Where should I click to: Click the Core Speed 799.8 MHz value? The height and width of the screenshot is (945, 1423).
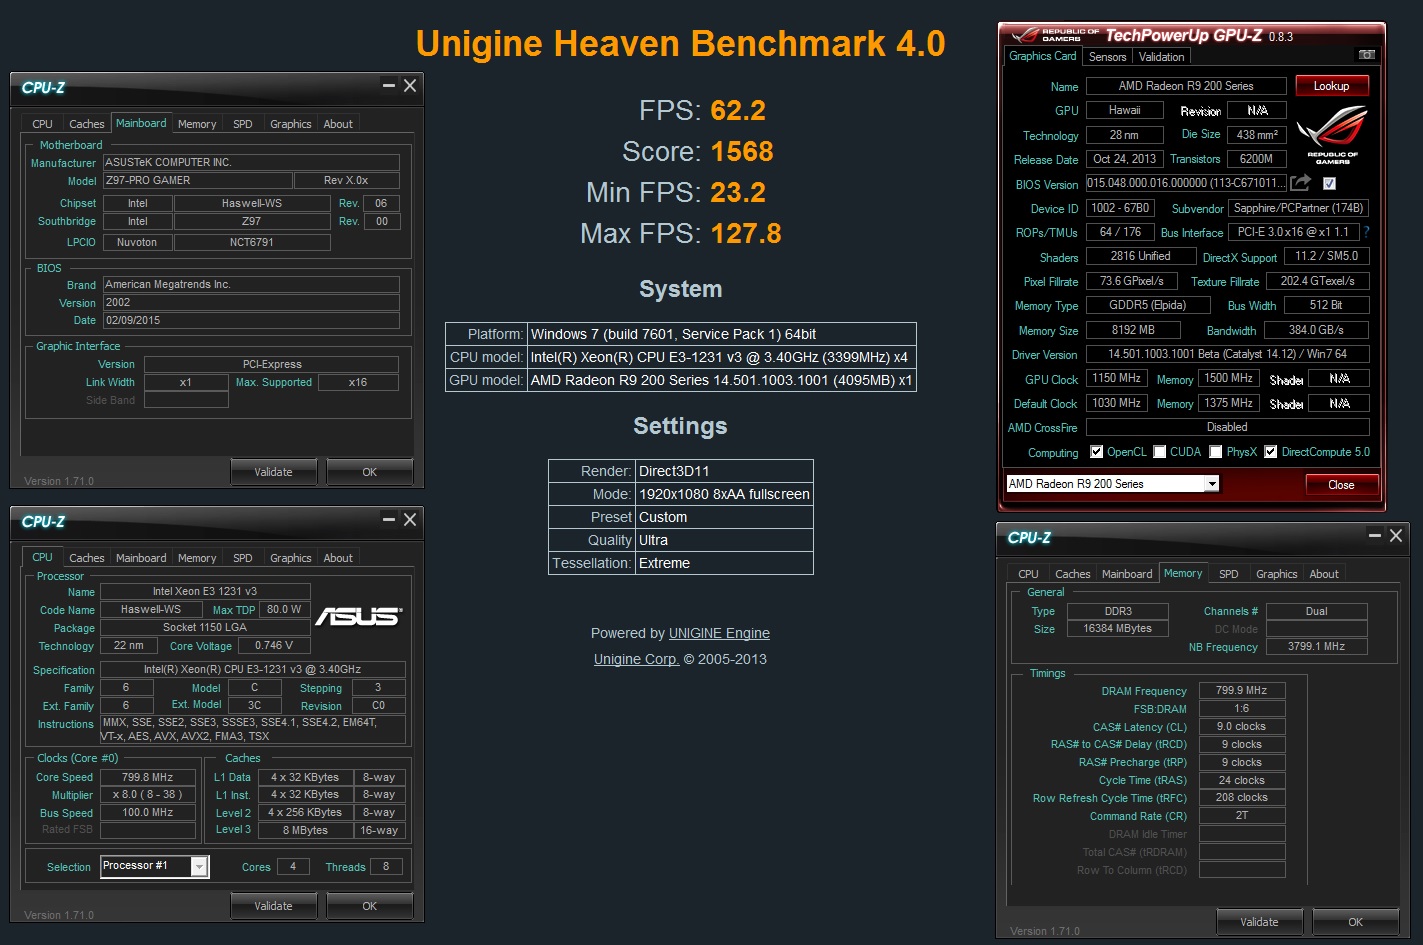pyautogui.click(x=148, y=777)
